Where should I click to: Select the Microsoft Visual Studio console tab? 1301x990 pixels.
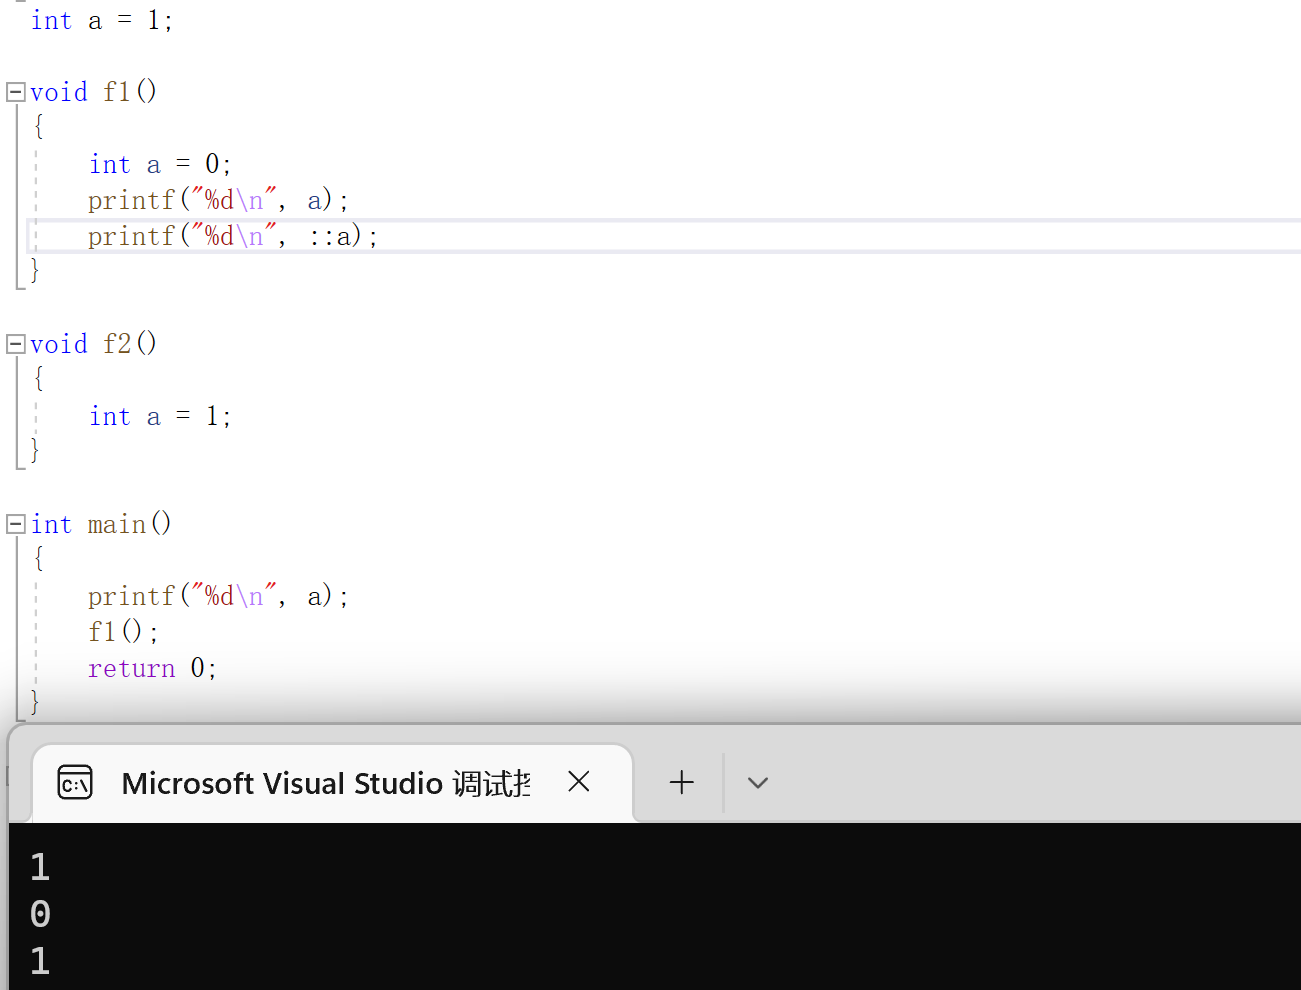333,783
